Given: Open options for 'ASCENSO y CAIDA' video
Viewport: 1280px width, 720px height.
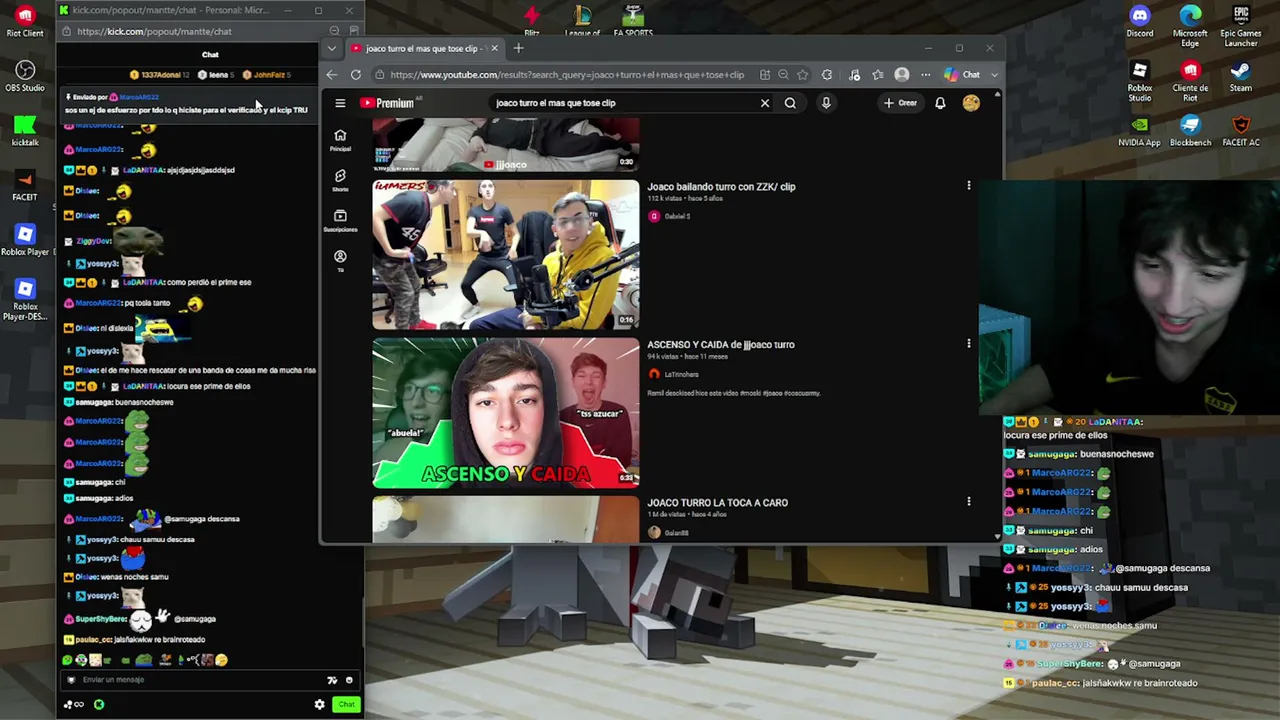Looking at the screenshot, I should coord(968,344).
